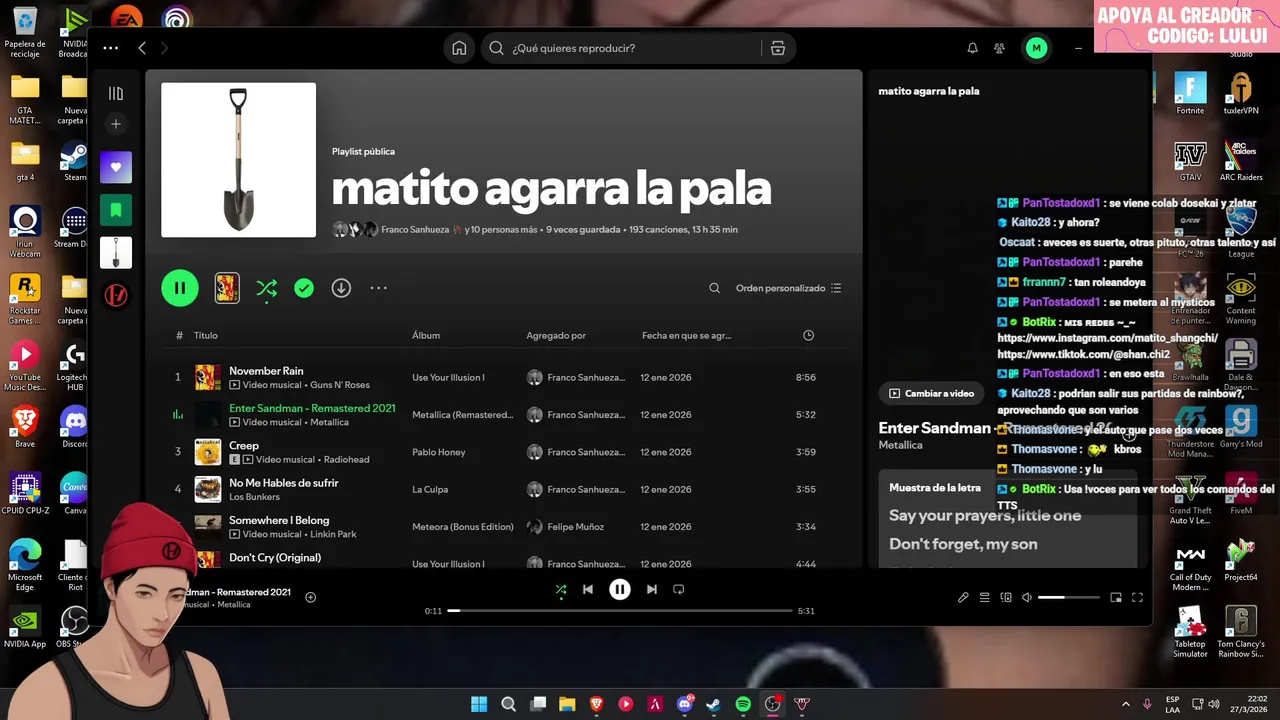The height and width of the screenshot is (720, 1280).
Task: Enter full screen mode
Action: (x=1137, y=597)
